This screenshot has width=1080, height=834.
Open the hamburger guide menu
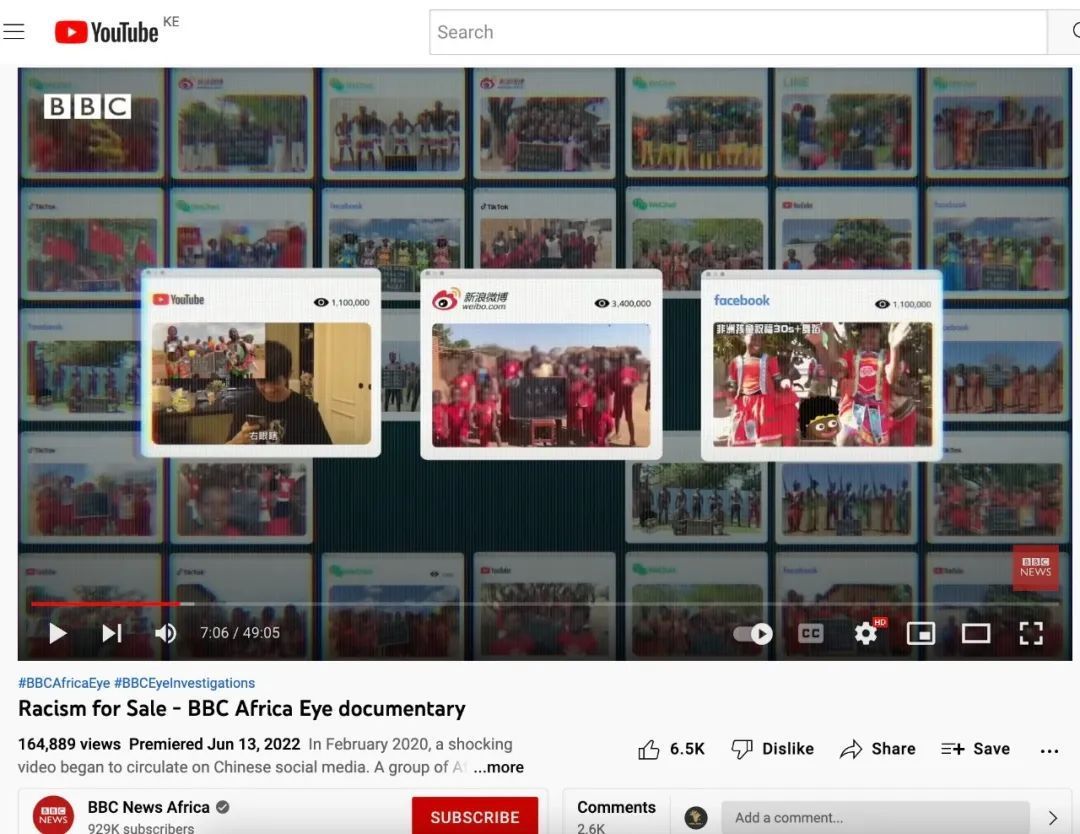(x=14, y=32)
